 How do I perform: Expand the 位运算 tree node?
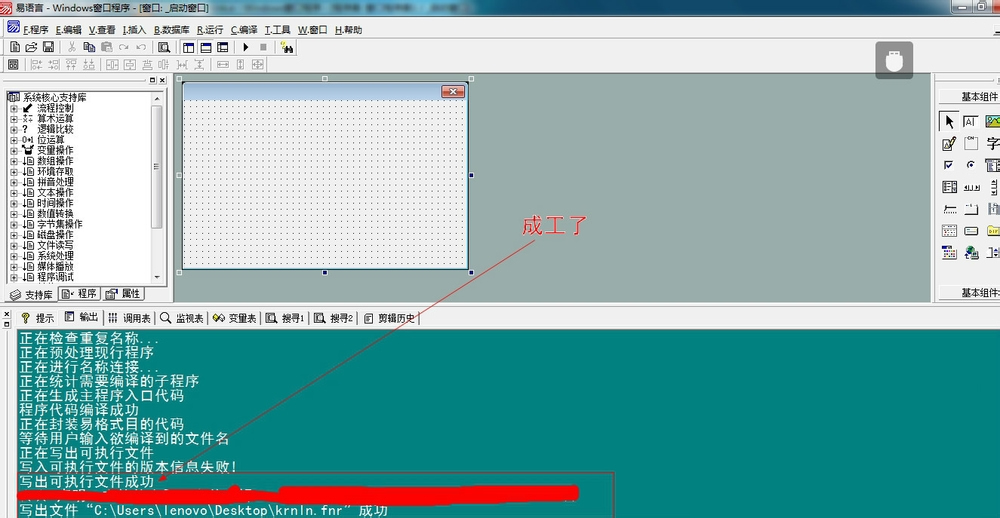14,140
